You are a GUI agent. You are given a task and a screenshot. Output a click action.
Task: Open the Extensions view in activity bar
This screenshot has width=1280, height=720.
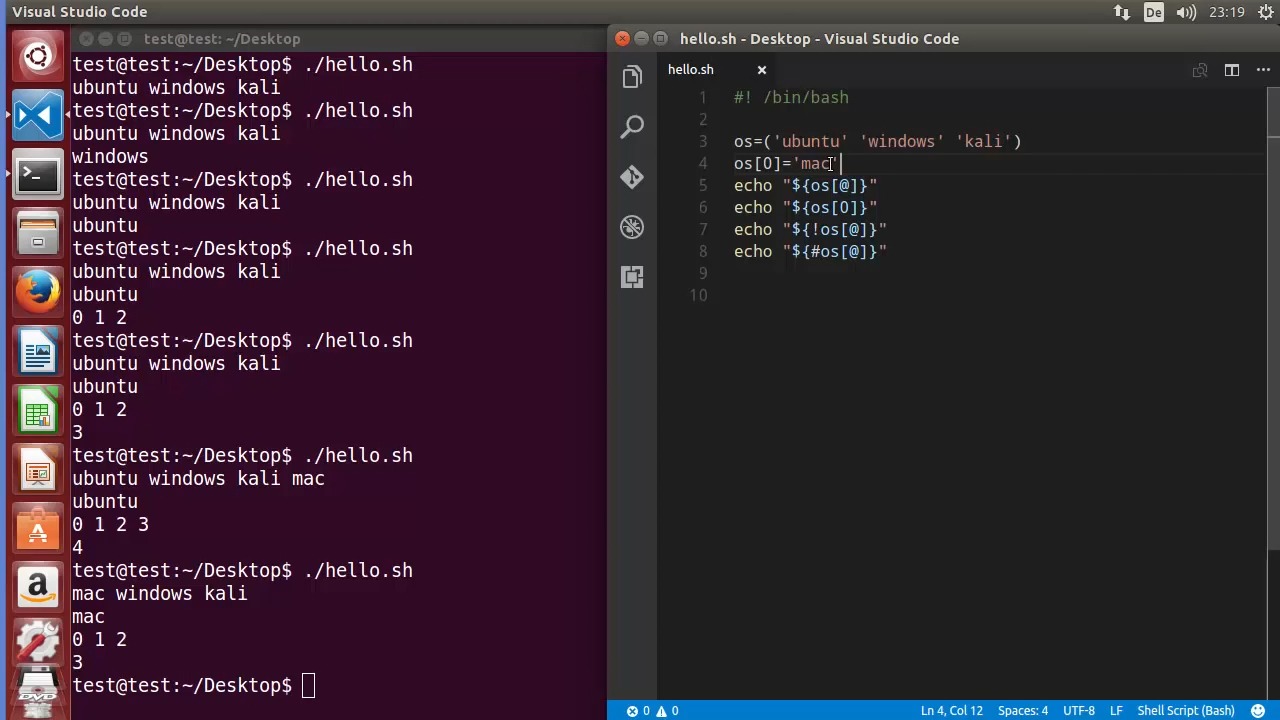click(x=632, y=277)
